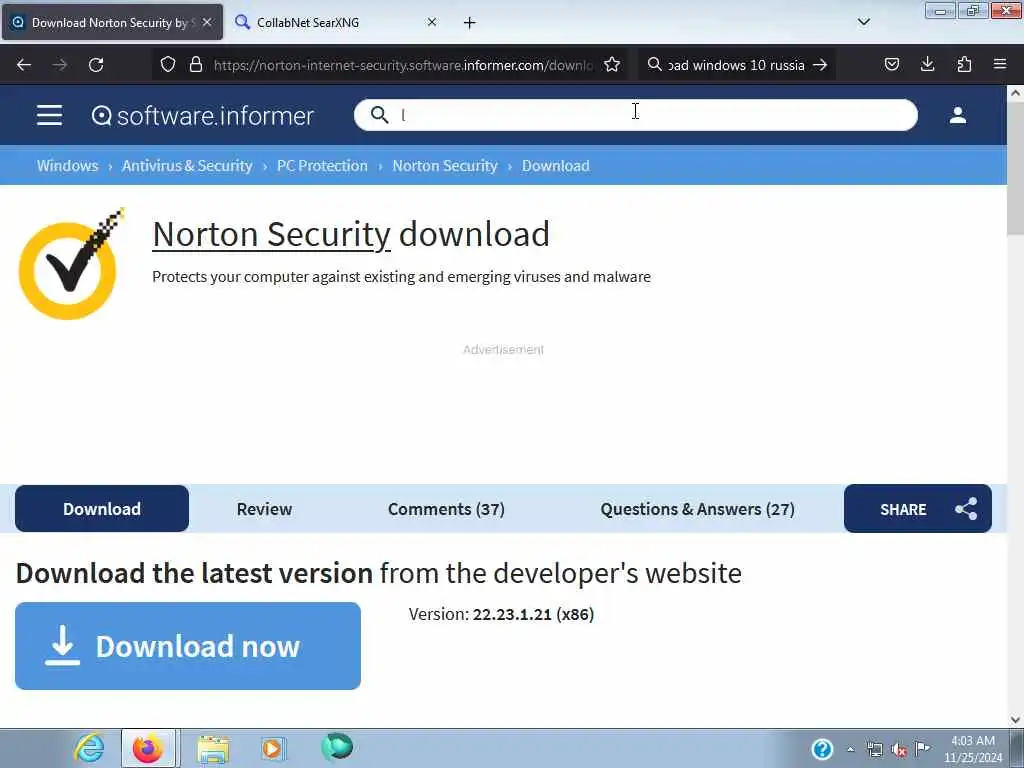The image size is (1024, 768).
Task: Open the Firefox downloads panel
Action: pos(927,64)
